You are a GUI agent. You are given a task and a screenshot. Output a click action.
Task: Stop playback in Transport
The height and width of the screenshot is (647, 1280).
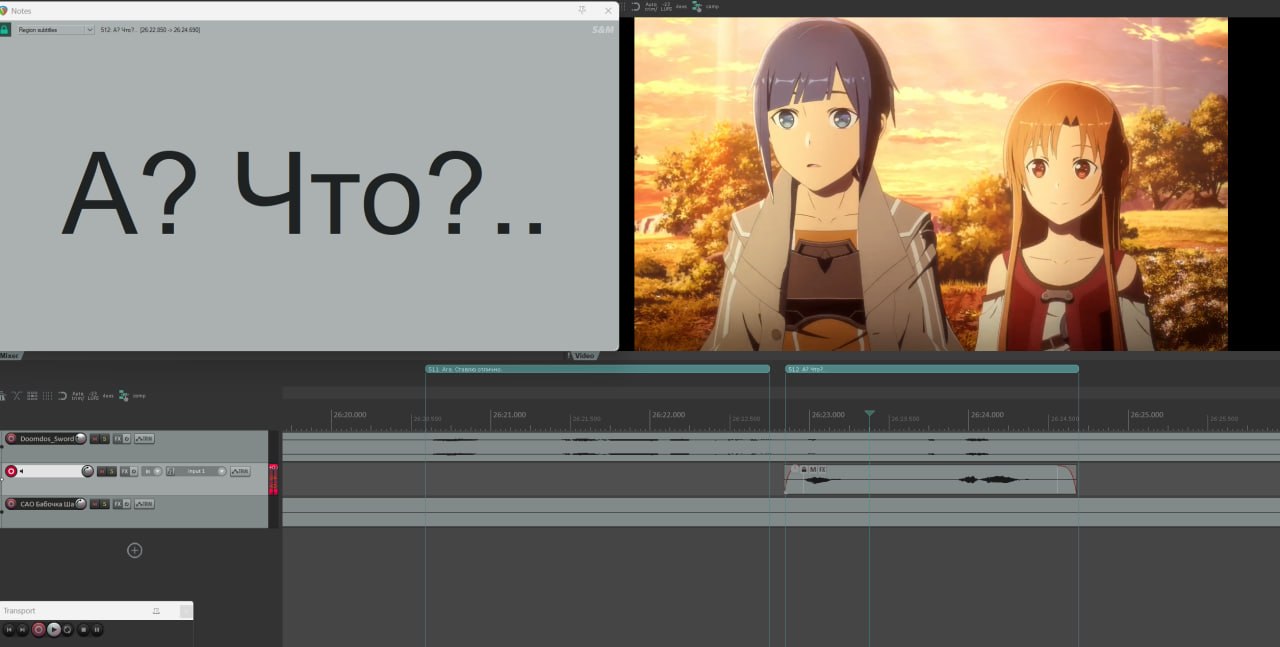[x=84, y=630]
